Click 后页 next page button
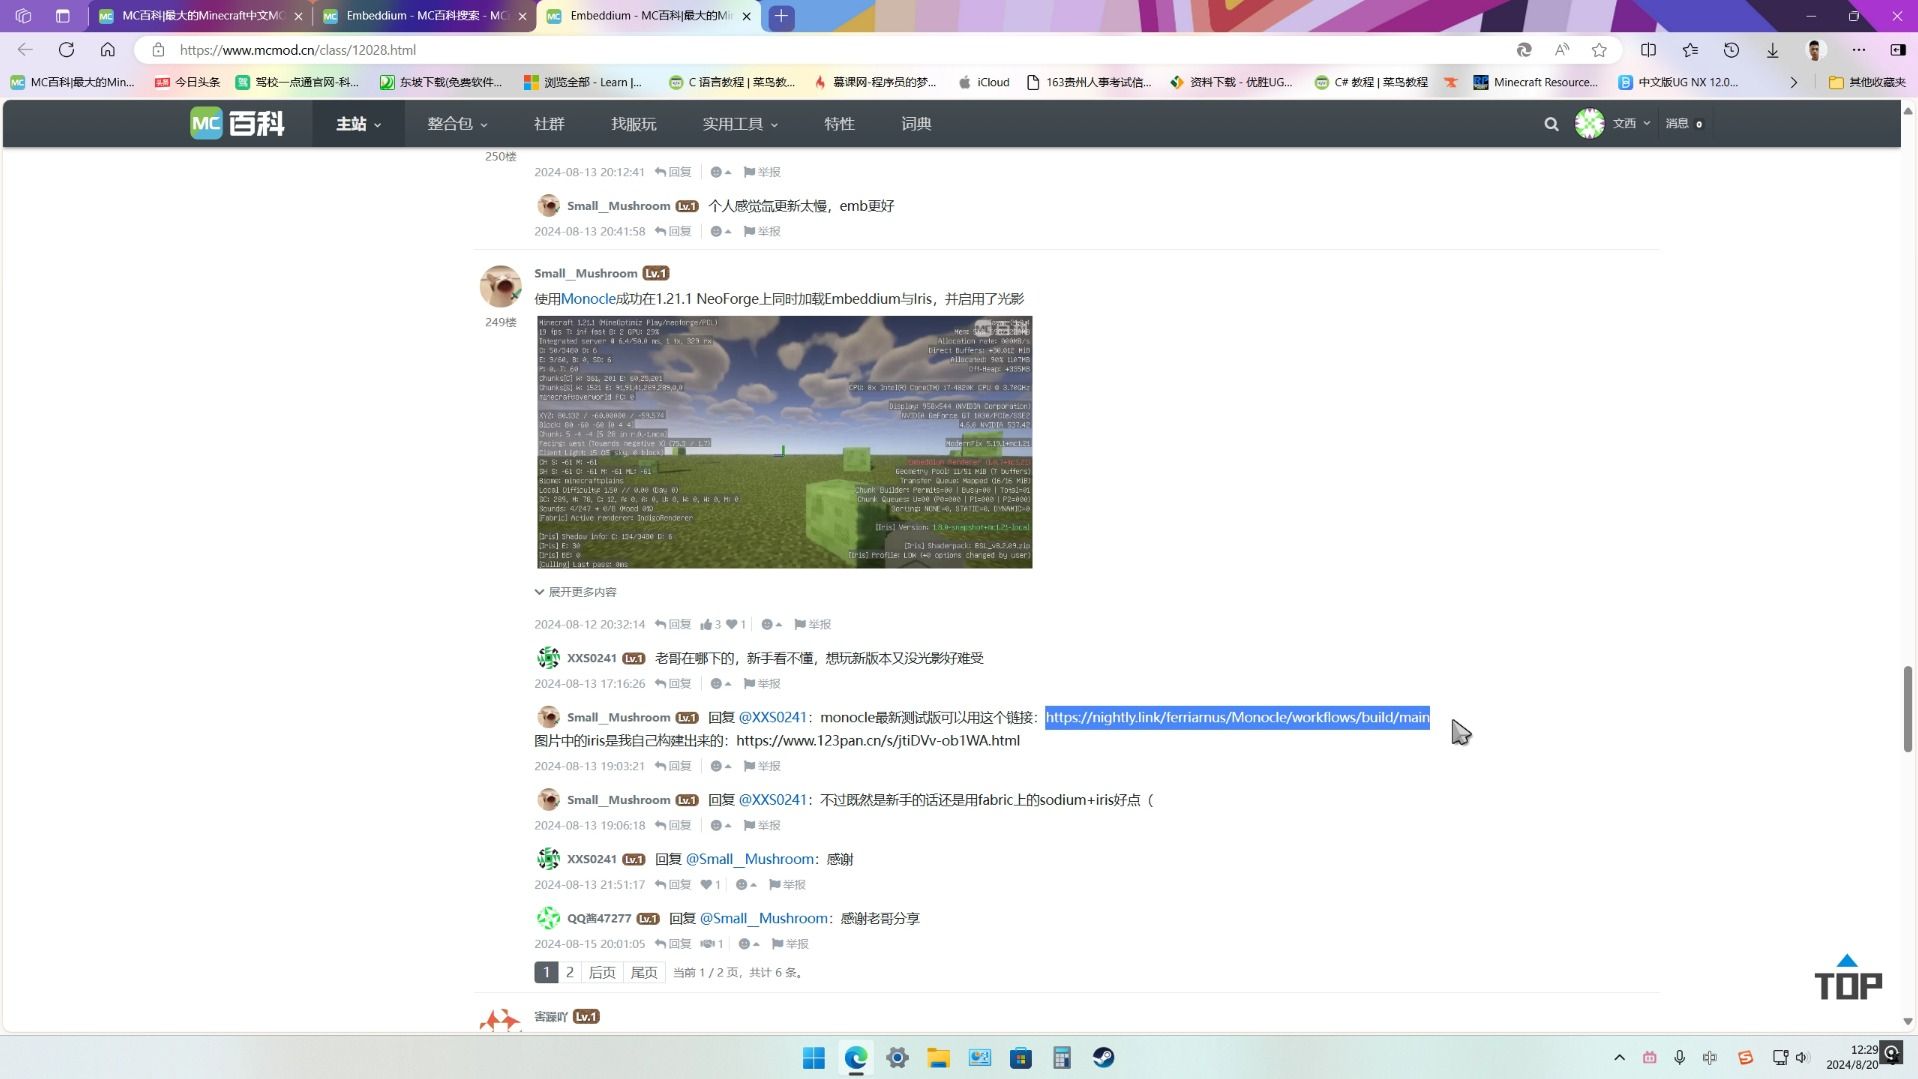Image resolution: width=1918 pixels, height=1079 pixels. (x=602, y=972)
